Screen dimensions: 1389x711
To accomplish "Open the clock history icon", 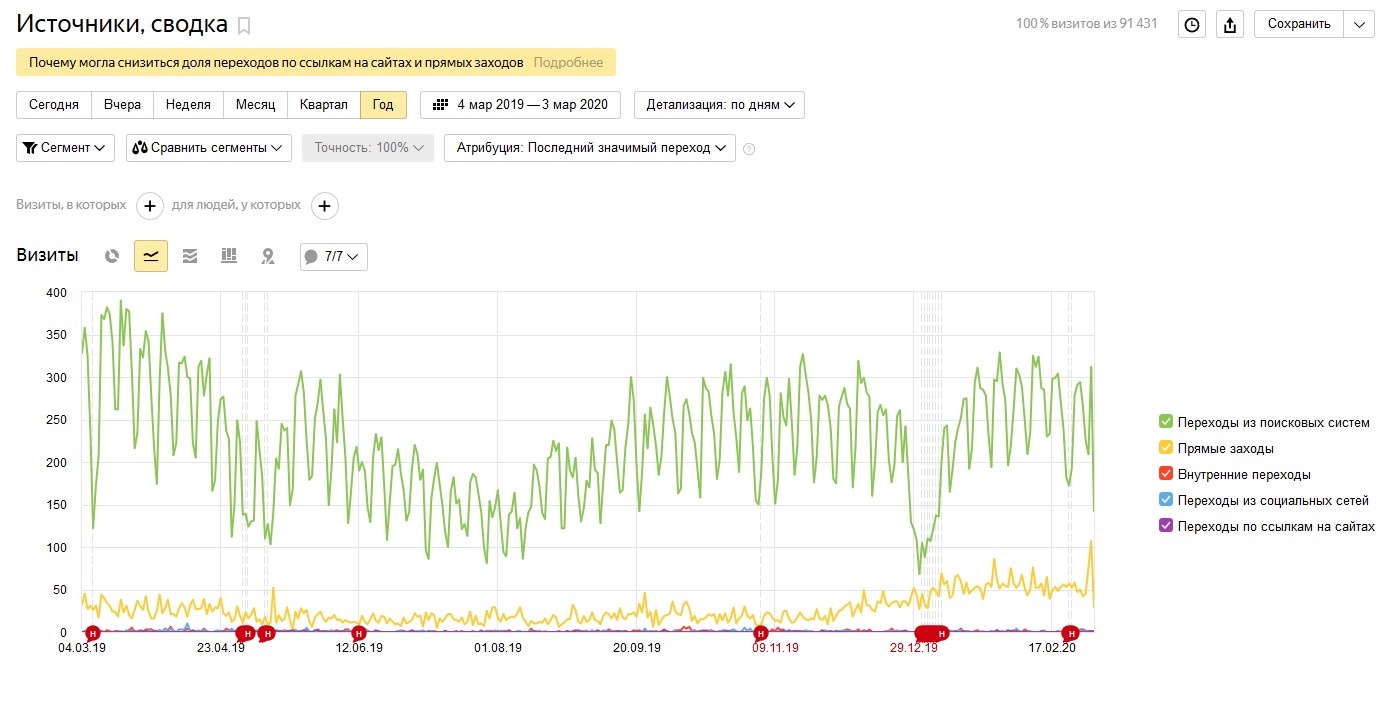I will click(x=1191, y=25).
